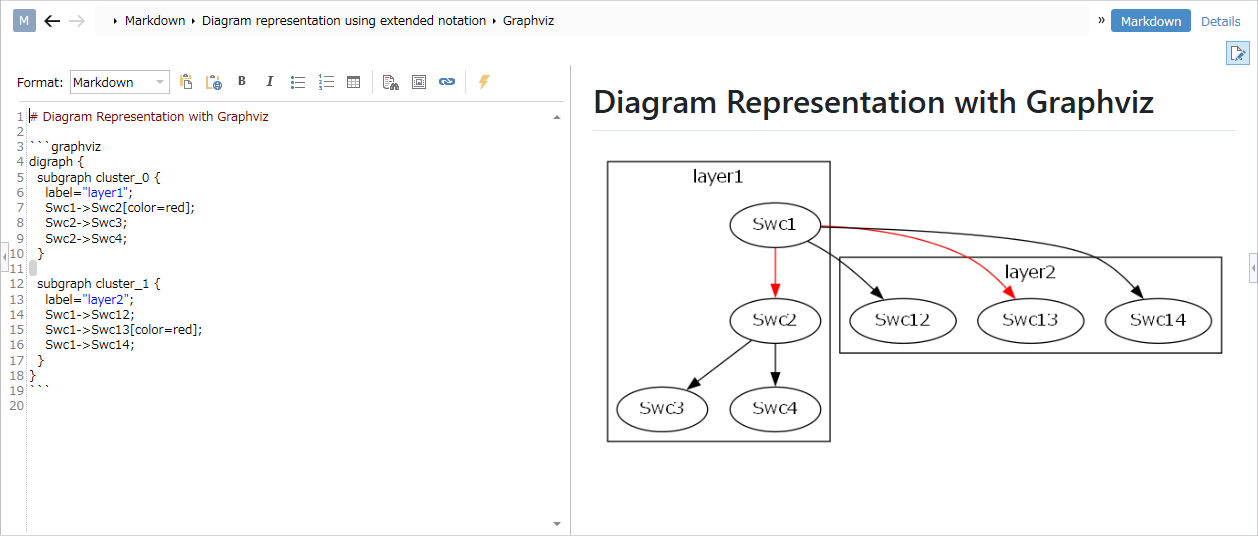
Task: Insert a hyperlink
Action: pos(447,82)
